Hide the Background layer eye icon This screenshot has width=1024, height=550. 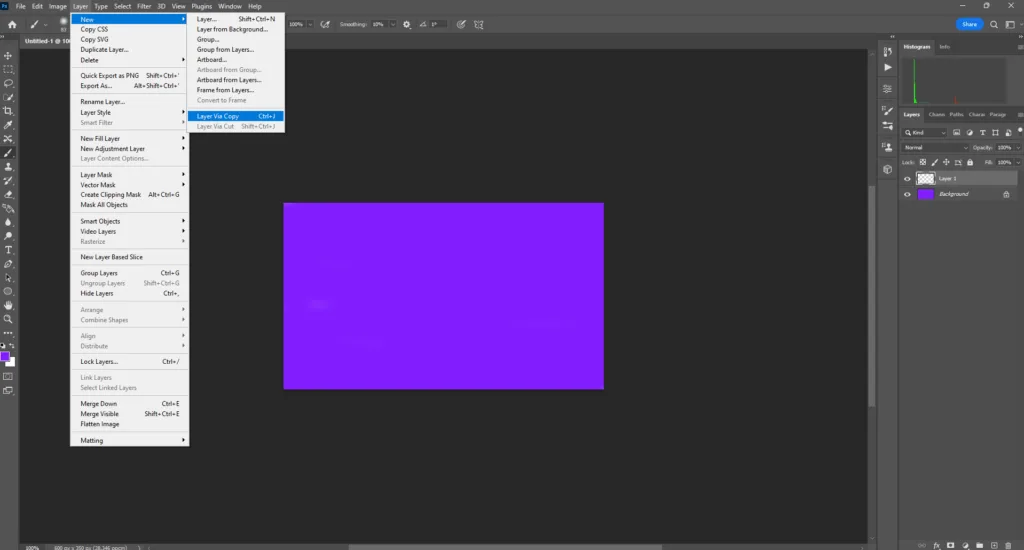coord(907,194)
